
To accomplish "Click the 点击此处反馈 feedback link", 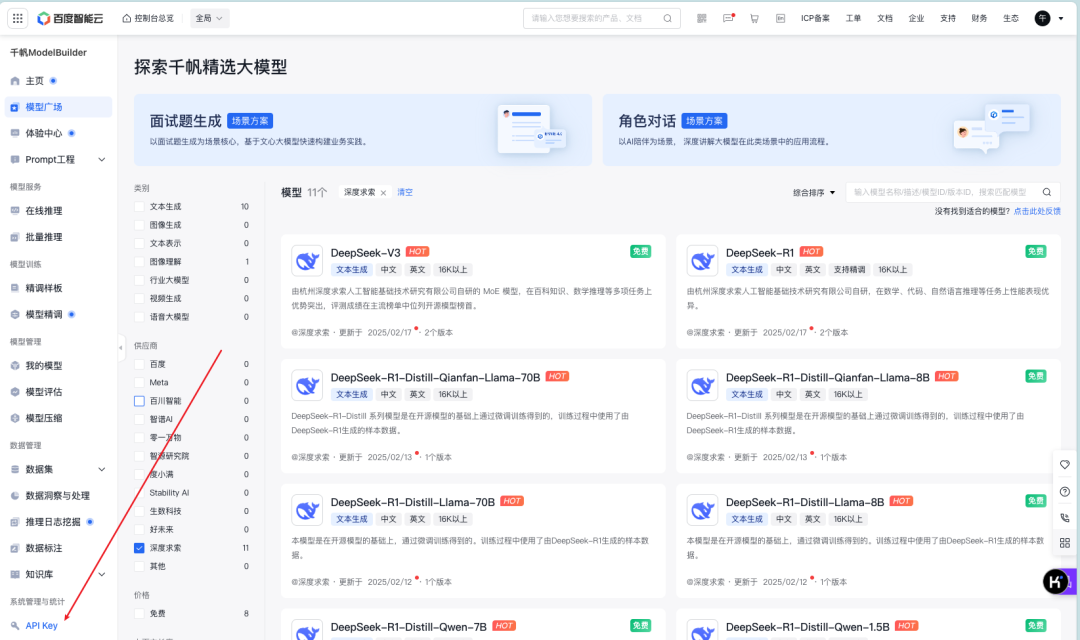I will pyautogui.click(x=1037, y=211).
